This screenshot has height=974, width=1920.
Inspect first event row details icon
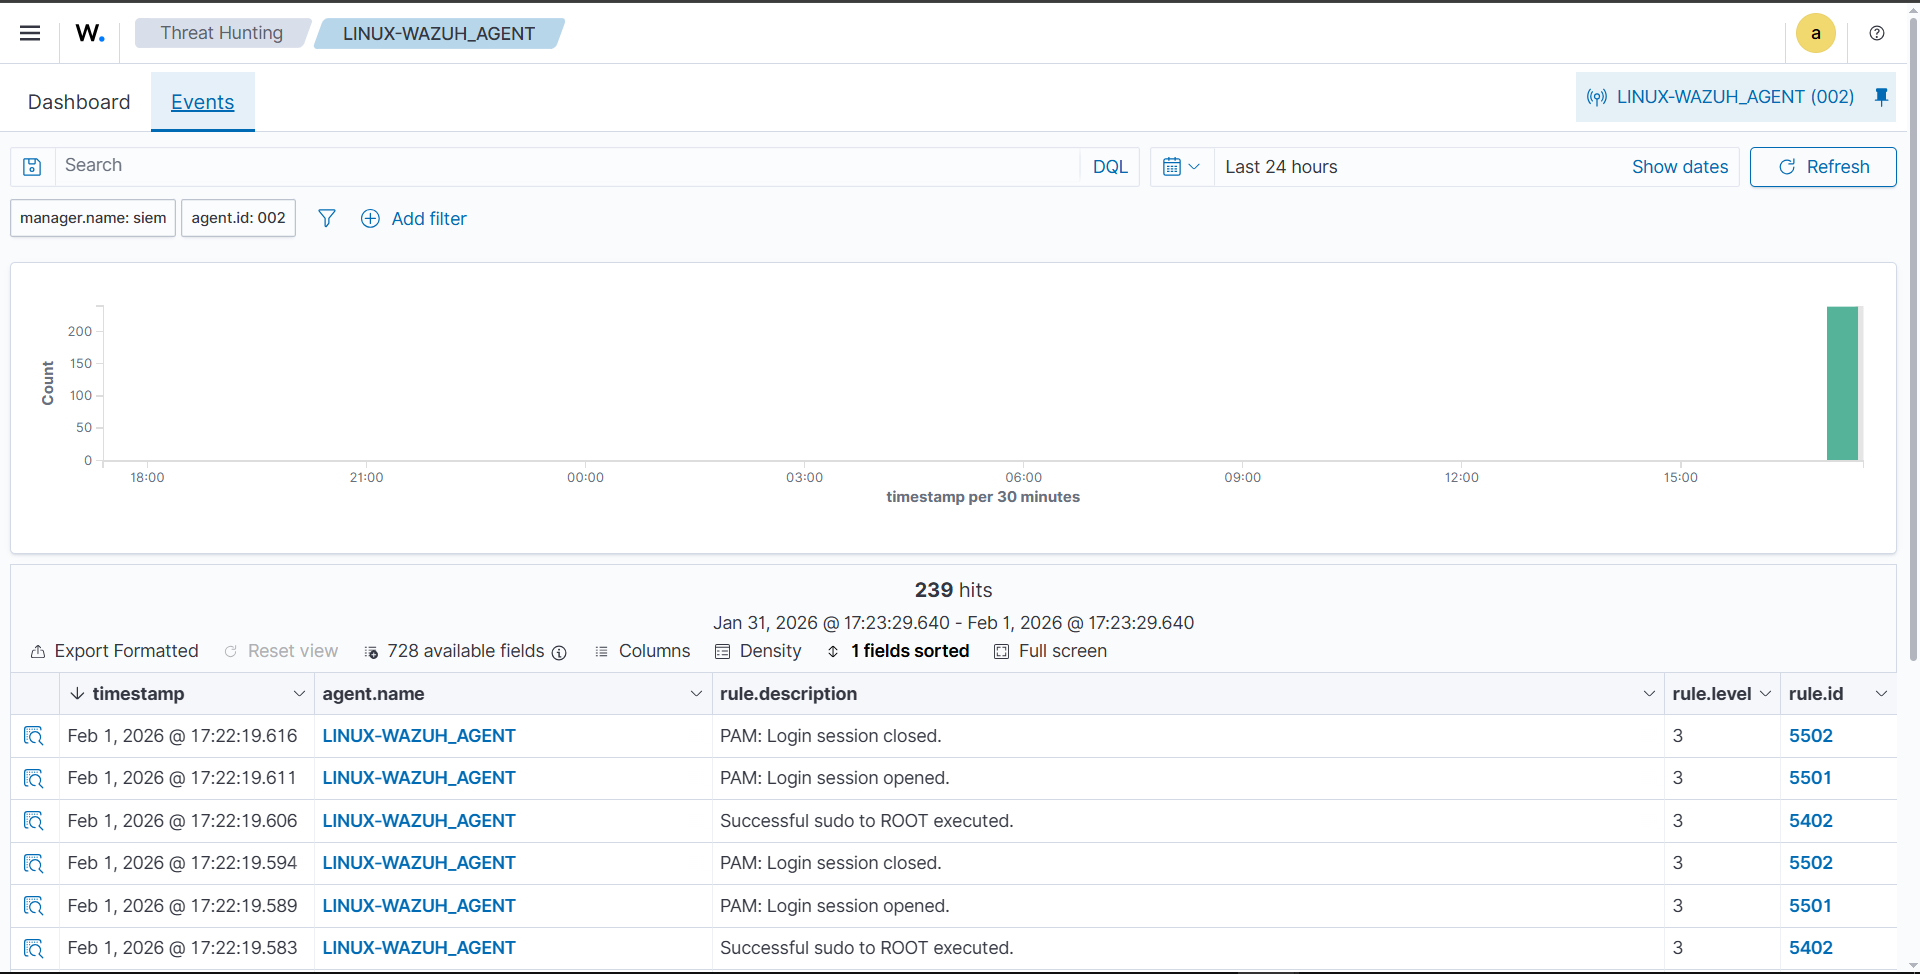tap(34, 736)
